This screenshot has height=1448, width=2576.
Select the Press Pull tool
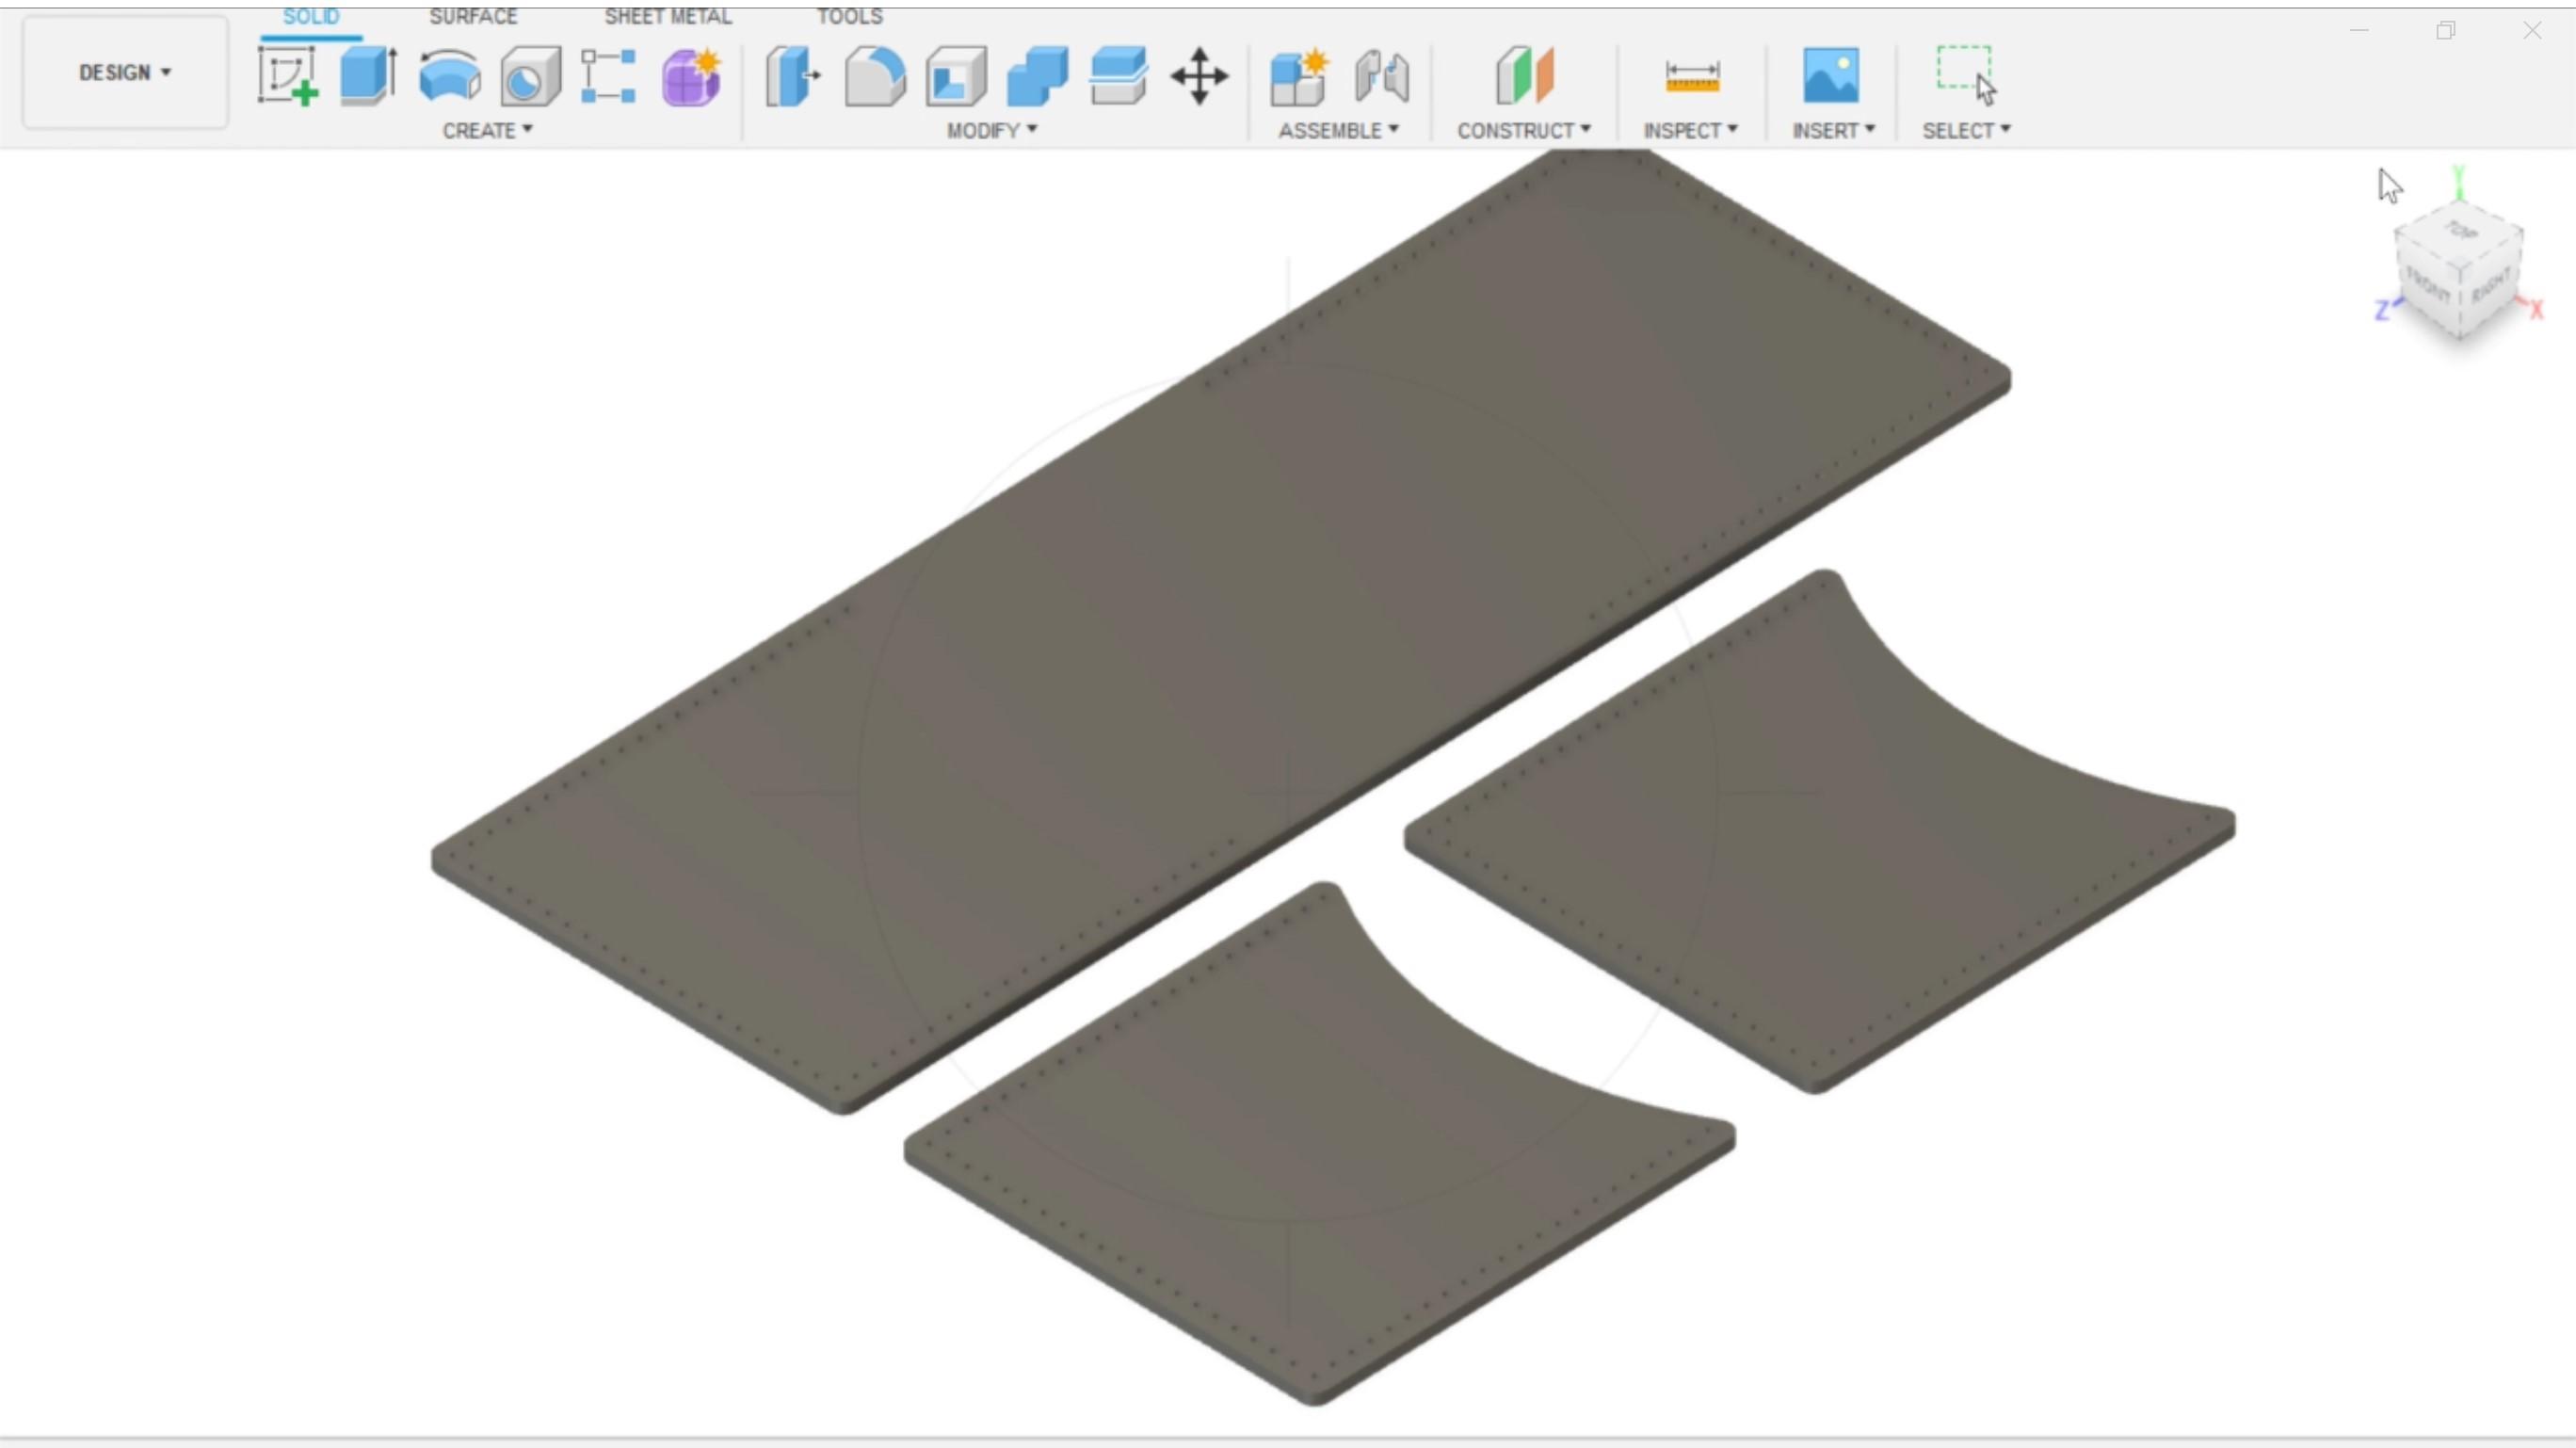(793, 76)
